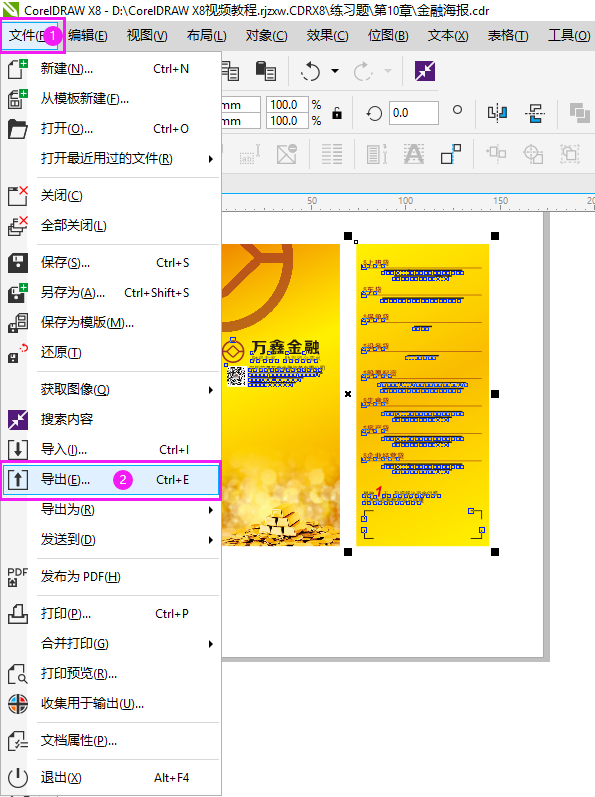Open the 表格 (Table) menu

pos(508,35)
